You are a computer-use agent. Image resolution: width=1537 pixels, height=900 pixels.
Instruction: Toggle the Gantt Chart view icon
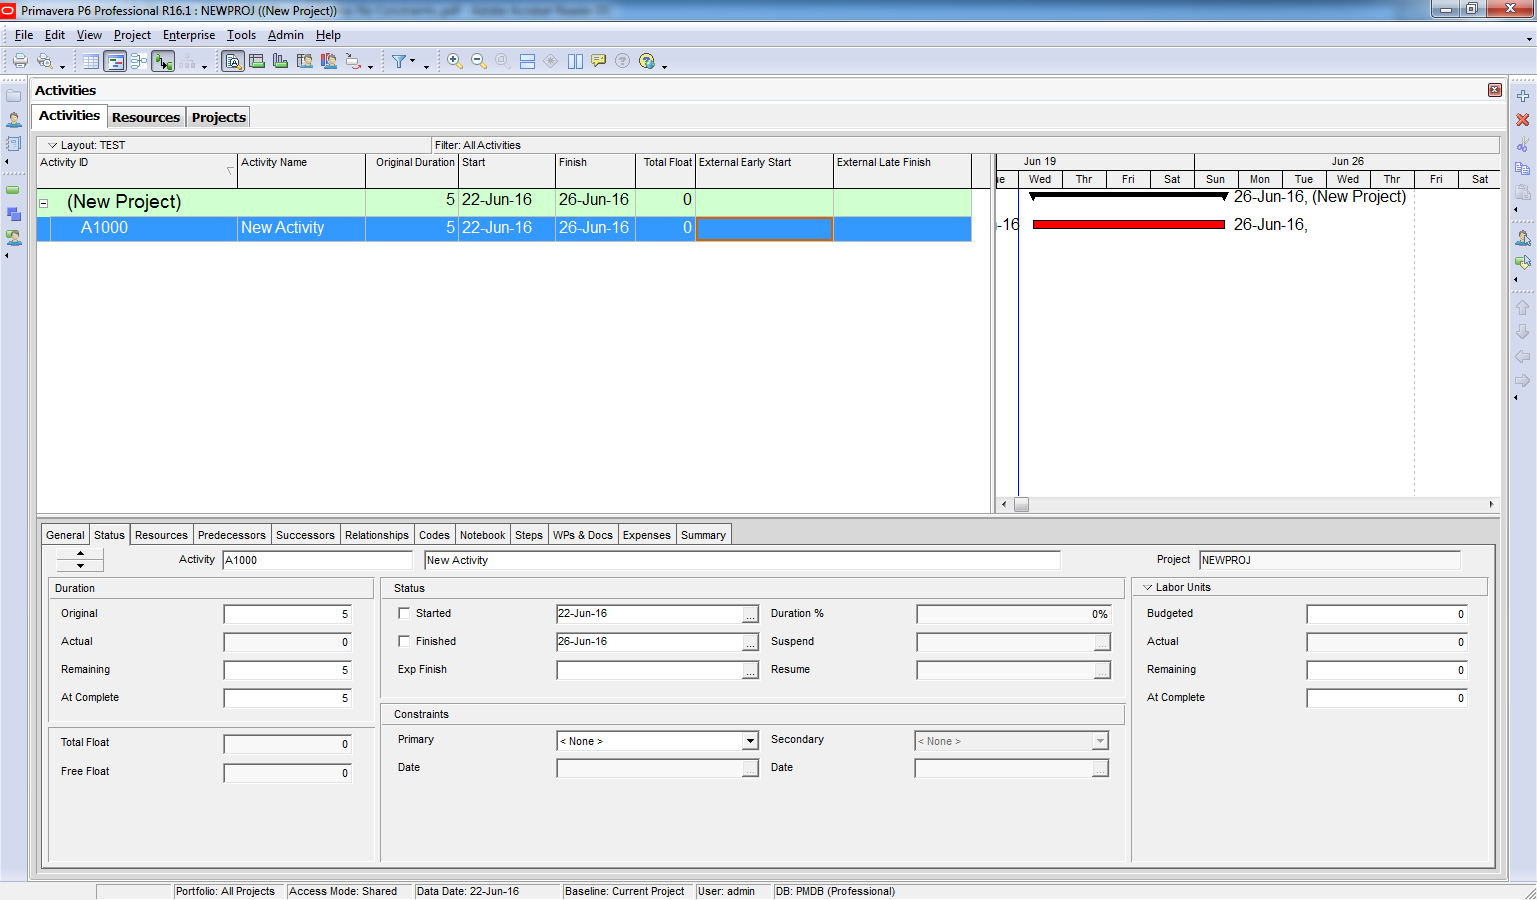click(115, 62)
